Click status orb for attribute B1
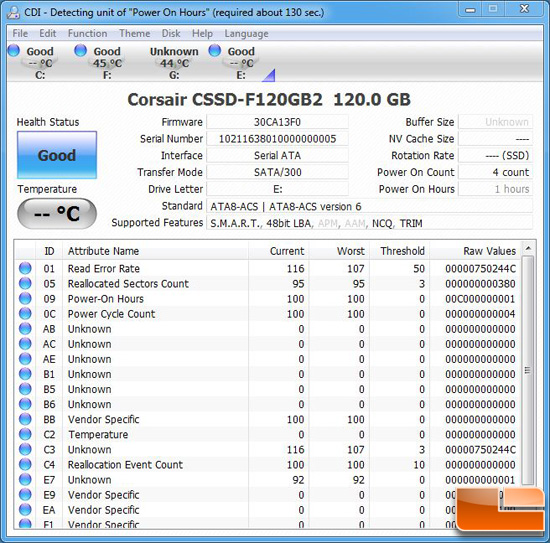550x543 pixels. 25,374
